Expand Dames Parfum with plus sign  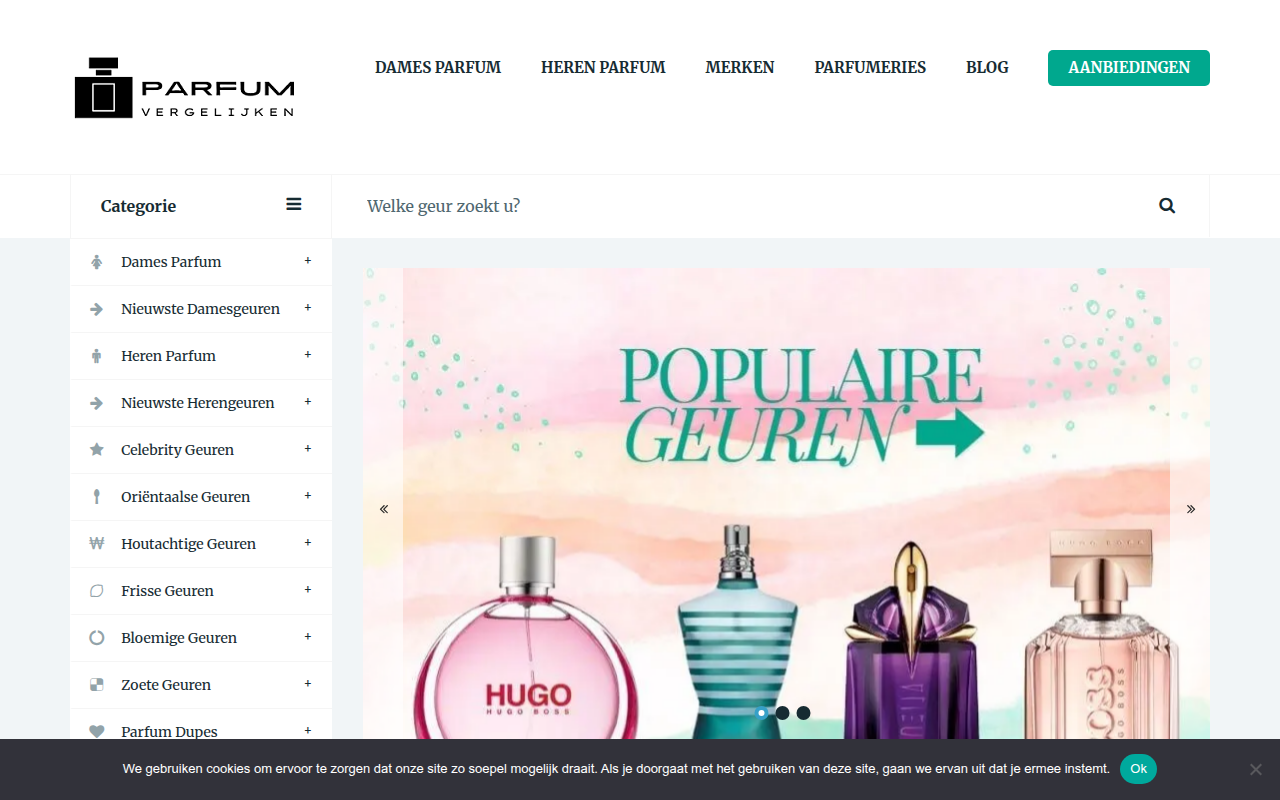308,261
